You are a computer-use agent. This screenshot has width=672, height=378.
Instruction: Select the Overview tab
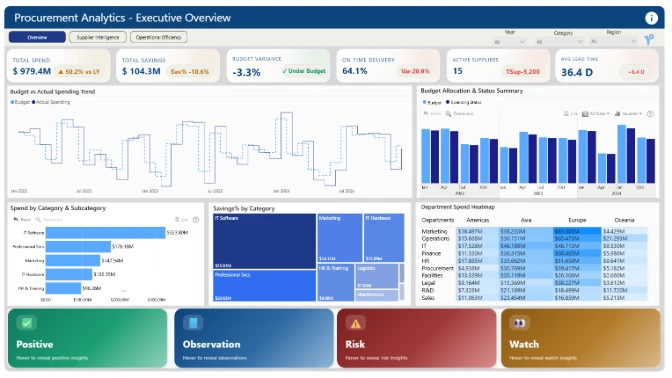37,37
